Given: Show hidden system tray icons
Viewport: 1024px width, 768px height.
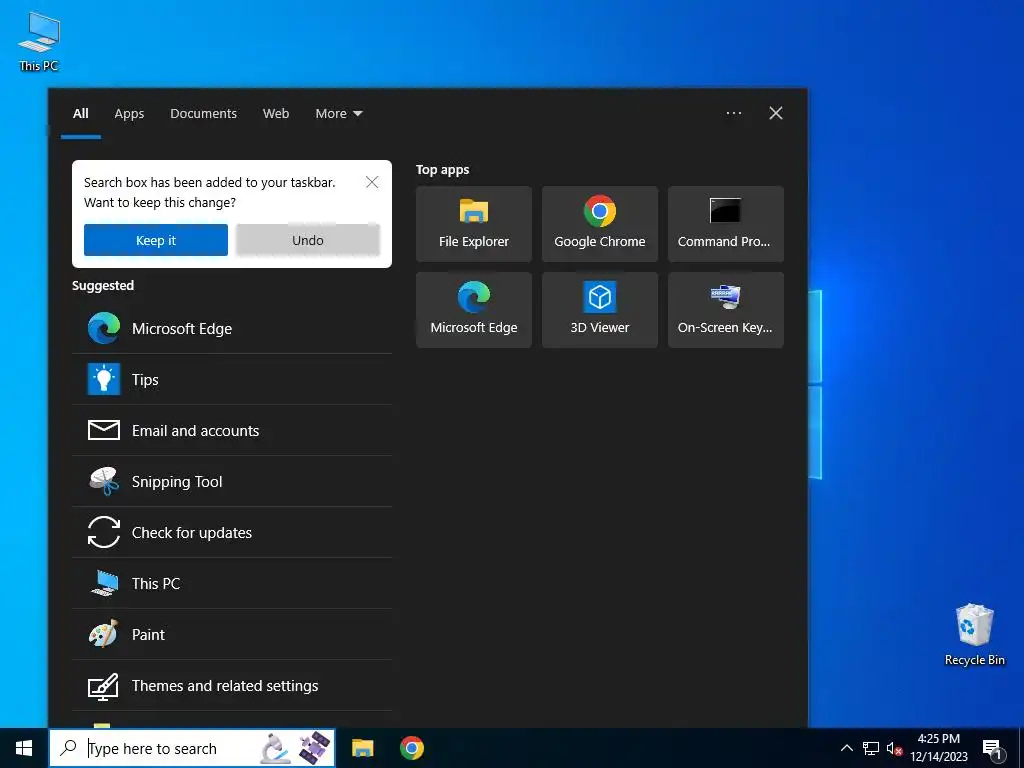Looking at the screenshot, I should tap(846, 748).
